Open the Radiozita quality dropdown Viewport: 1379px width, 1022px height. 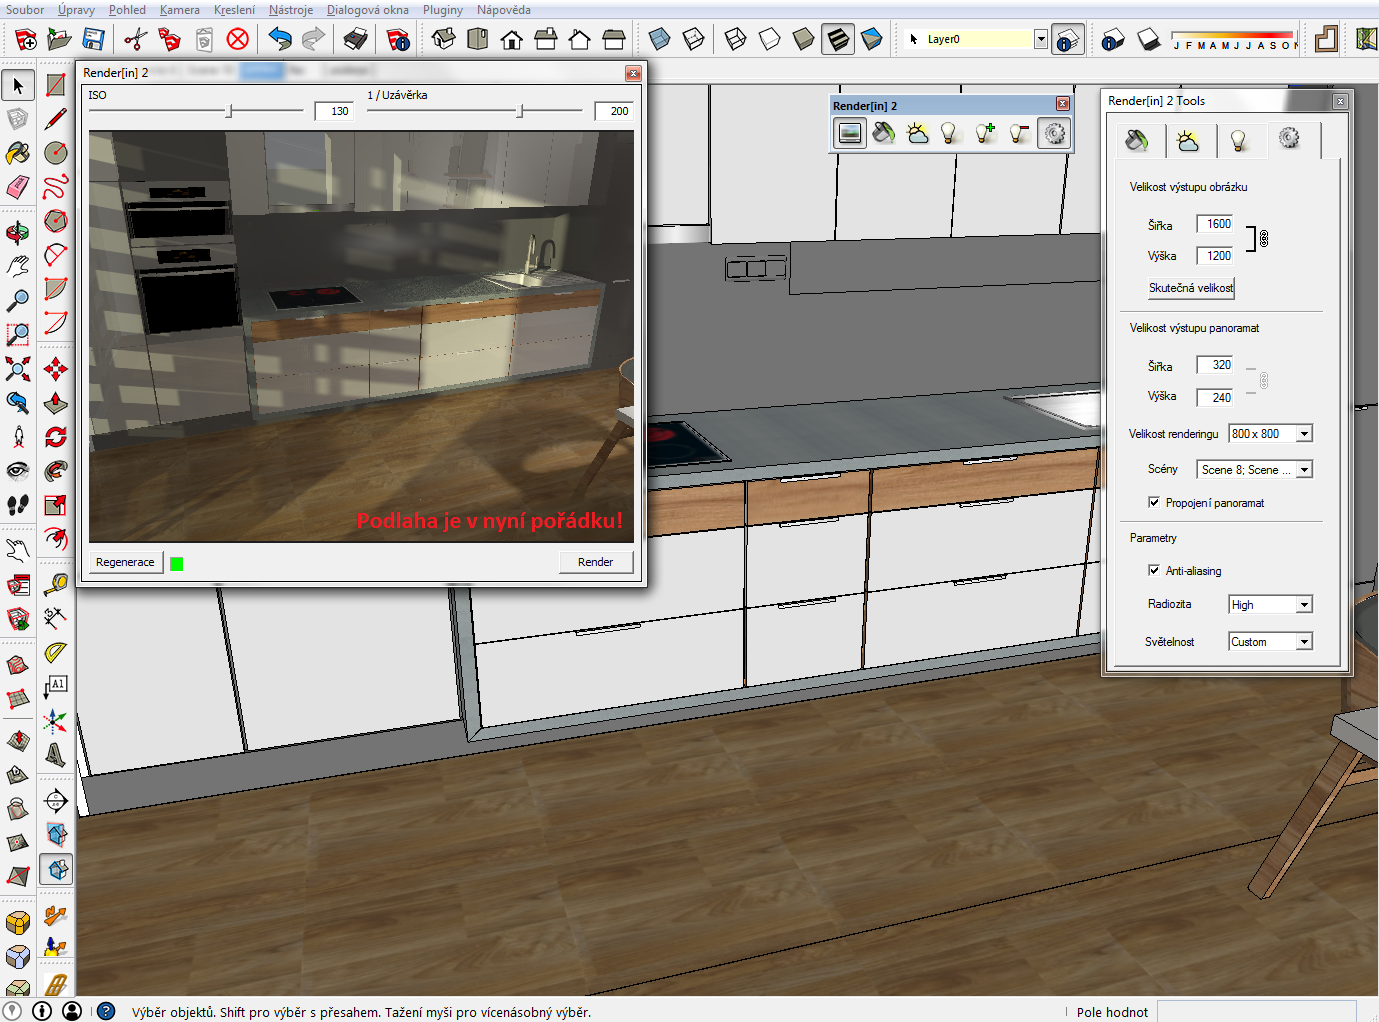[x=1304, y=605]
